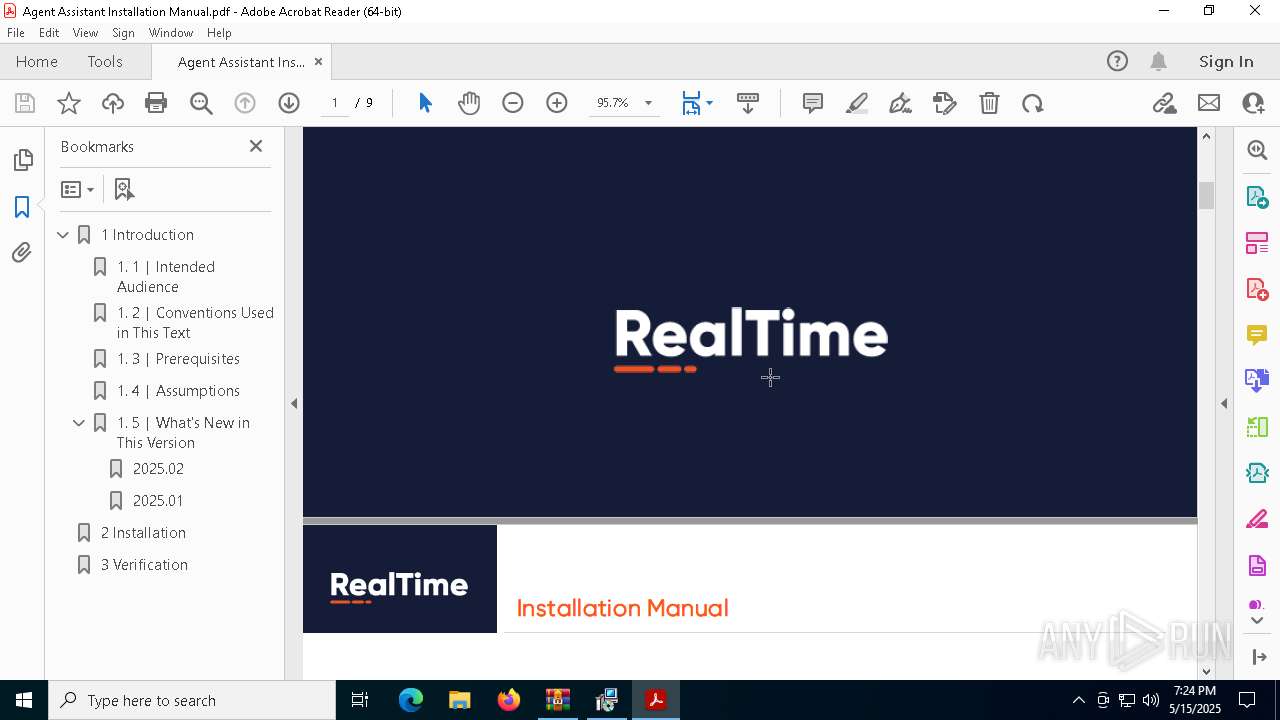
Task: Close the Agent Assistant document tab
Action: pos(318,61)
